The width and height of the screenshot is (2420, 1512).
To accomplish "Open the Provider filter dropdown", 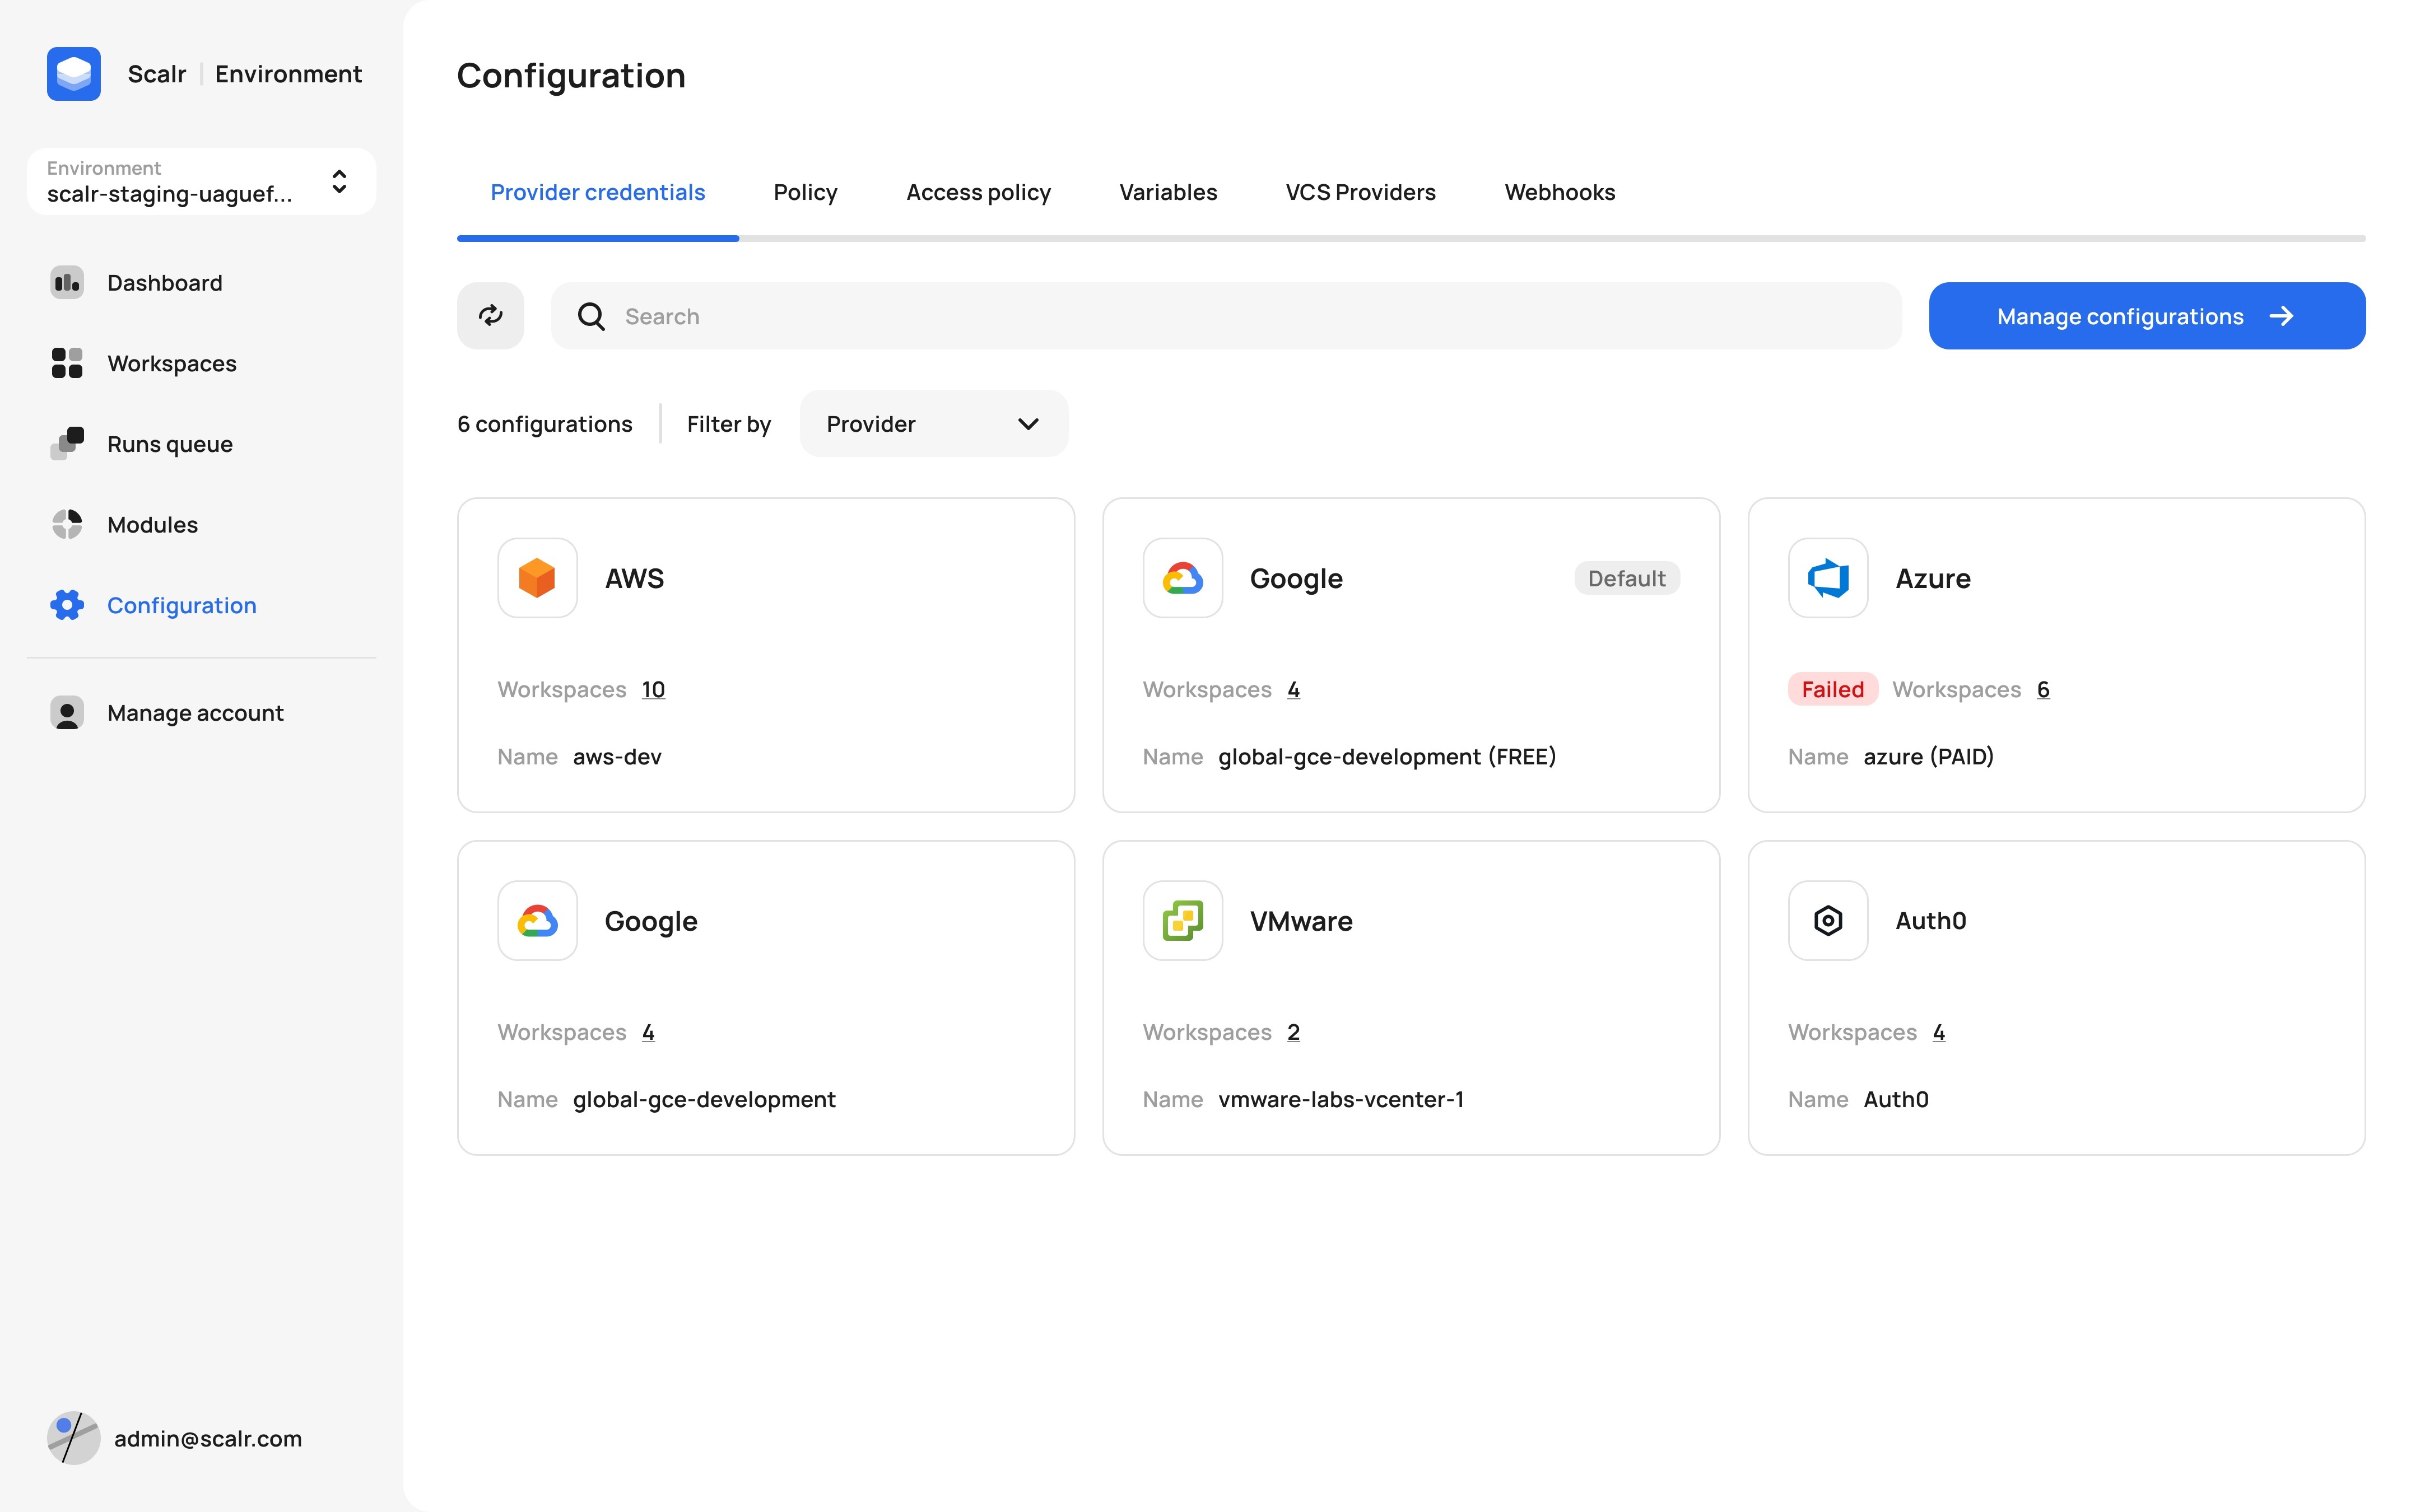I will point(933,424).
